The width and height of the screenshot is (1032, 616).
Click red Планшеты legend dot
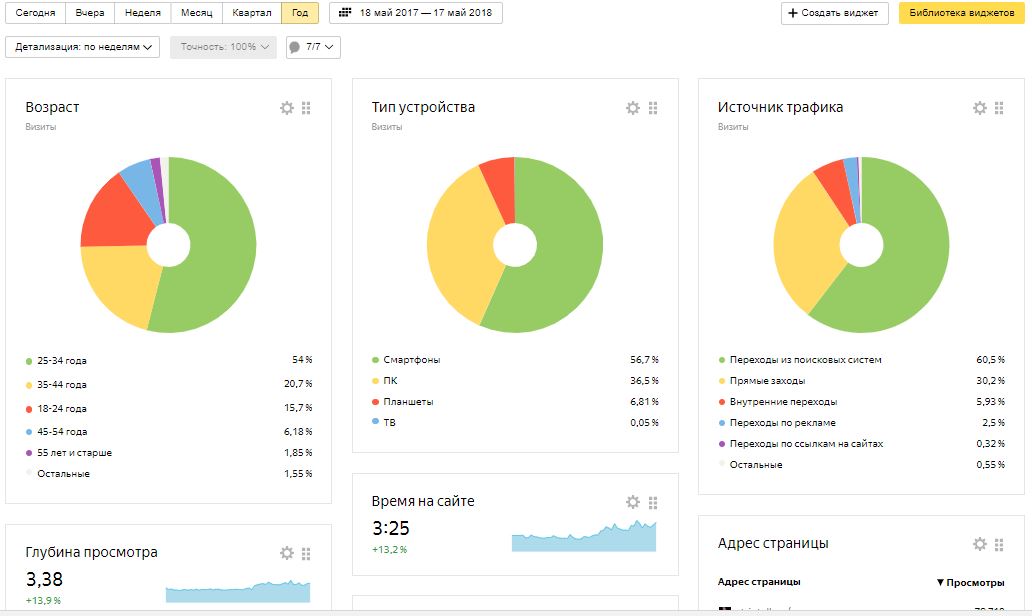375,402
